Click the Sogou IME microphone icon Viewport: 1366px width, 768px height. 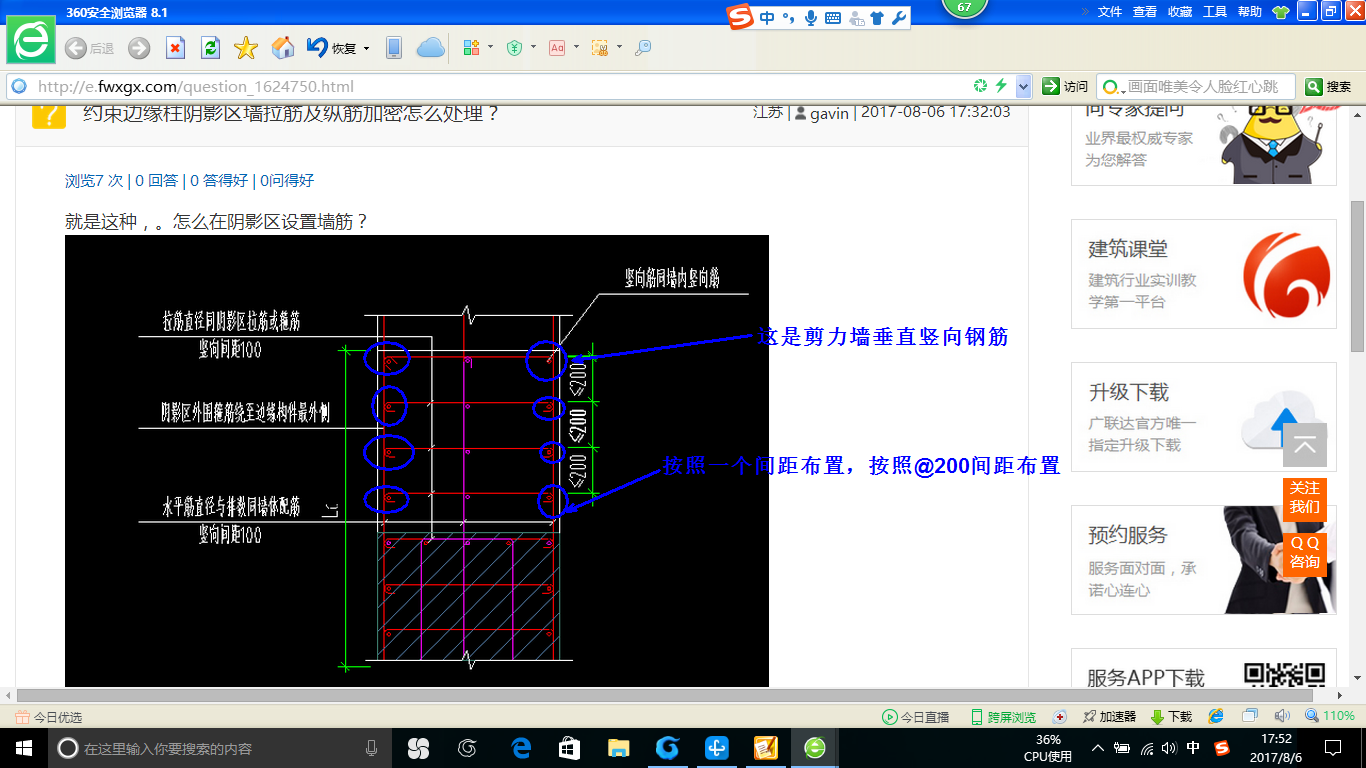point(810,18)
